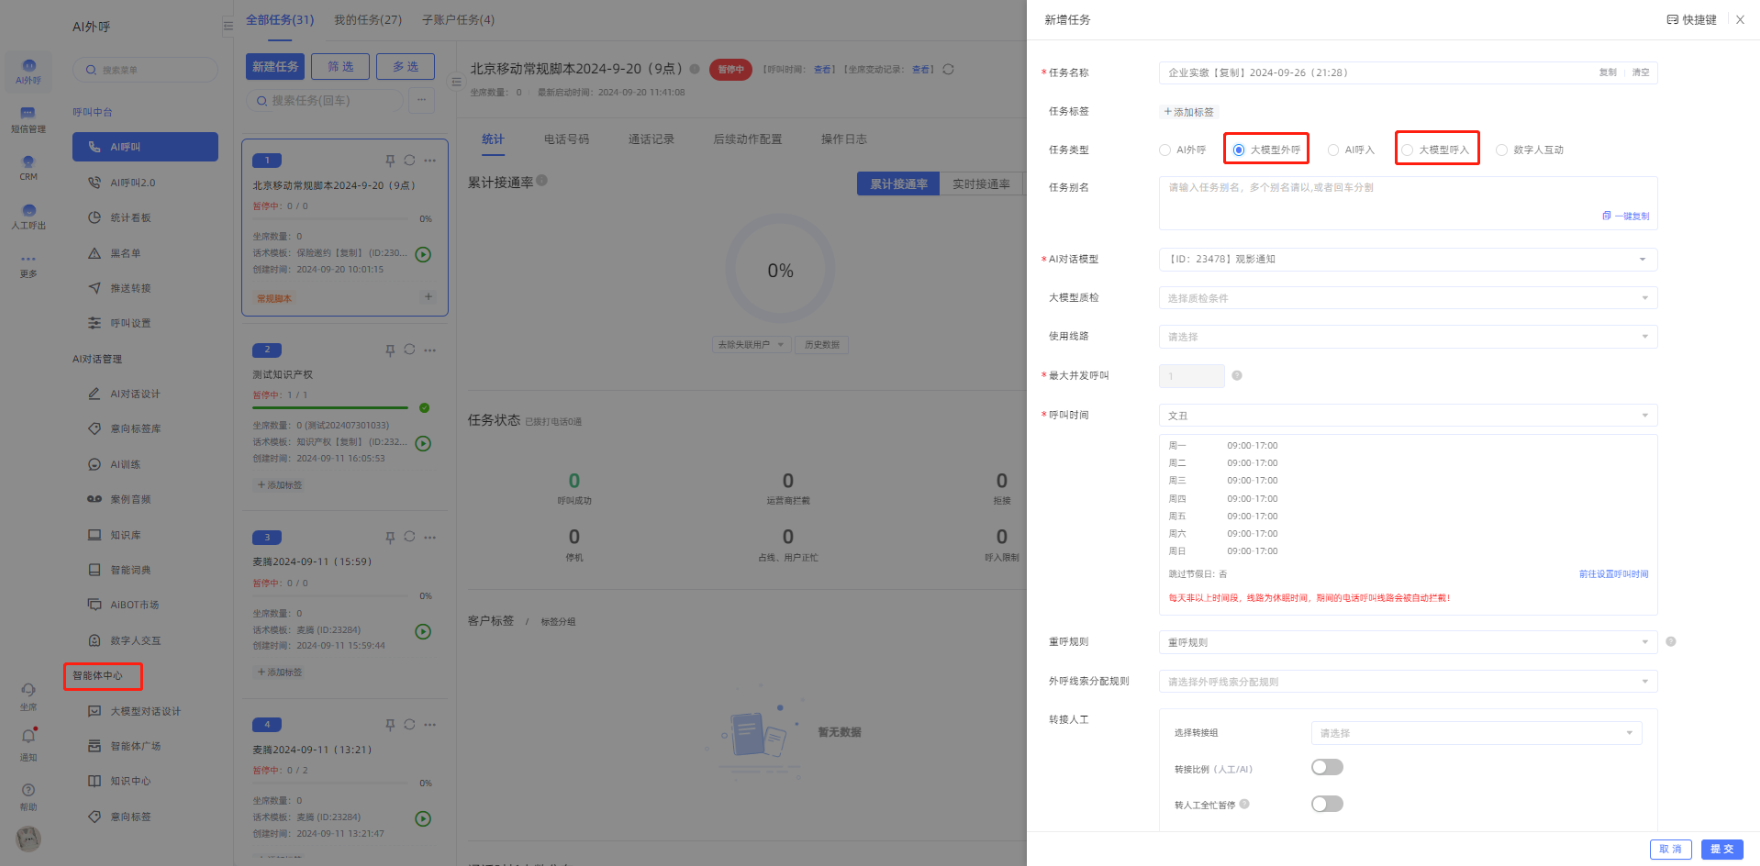Click the 前往设置呼叫时间 link
The height and width of the screenshot is (866, 1760).
point(1613,574)
